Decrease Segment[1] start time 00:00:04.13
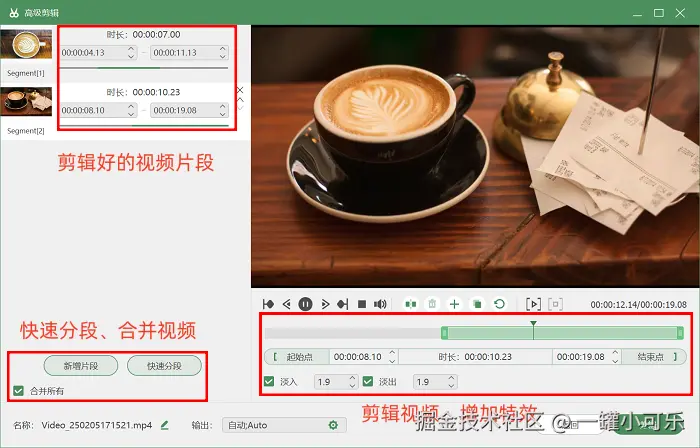 131,56
